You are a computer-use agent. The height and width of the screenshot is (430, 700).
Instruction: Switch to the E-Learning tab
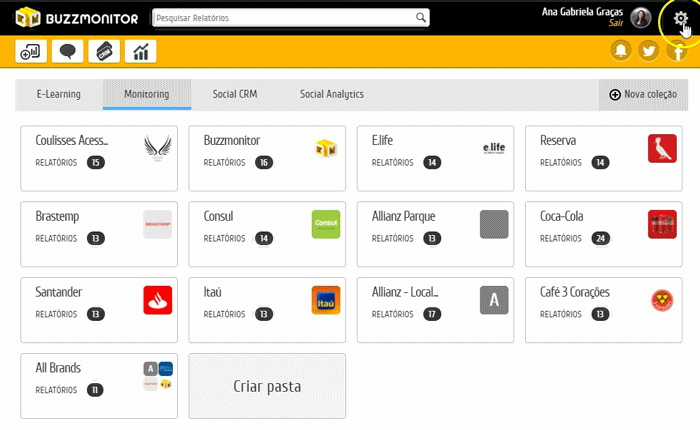59,94
